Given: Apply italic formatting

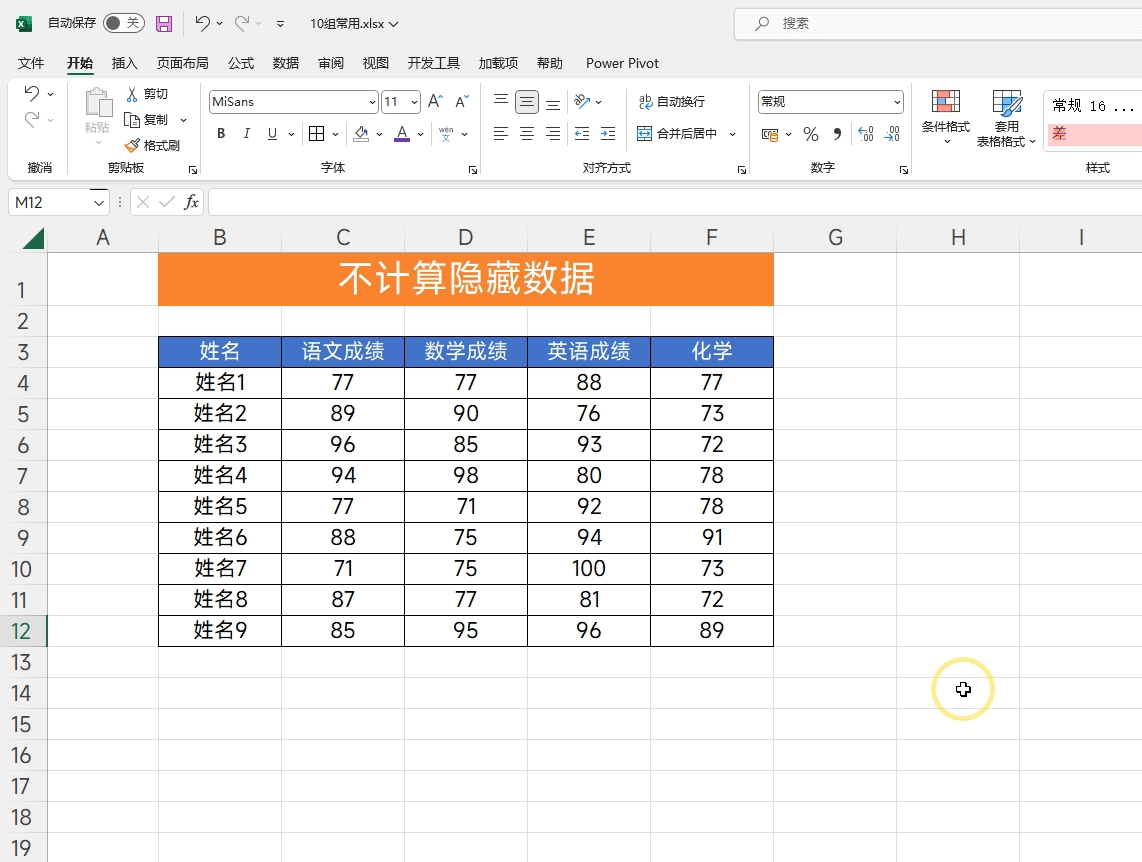Looking at the screenshot, I should pyautogui.click(x=246, y=133).
